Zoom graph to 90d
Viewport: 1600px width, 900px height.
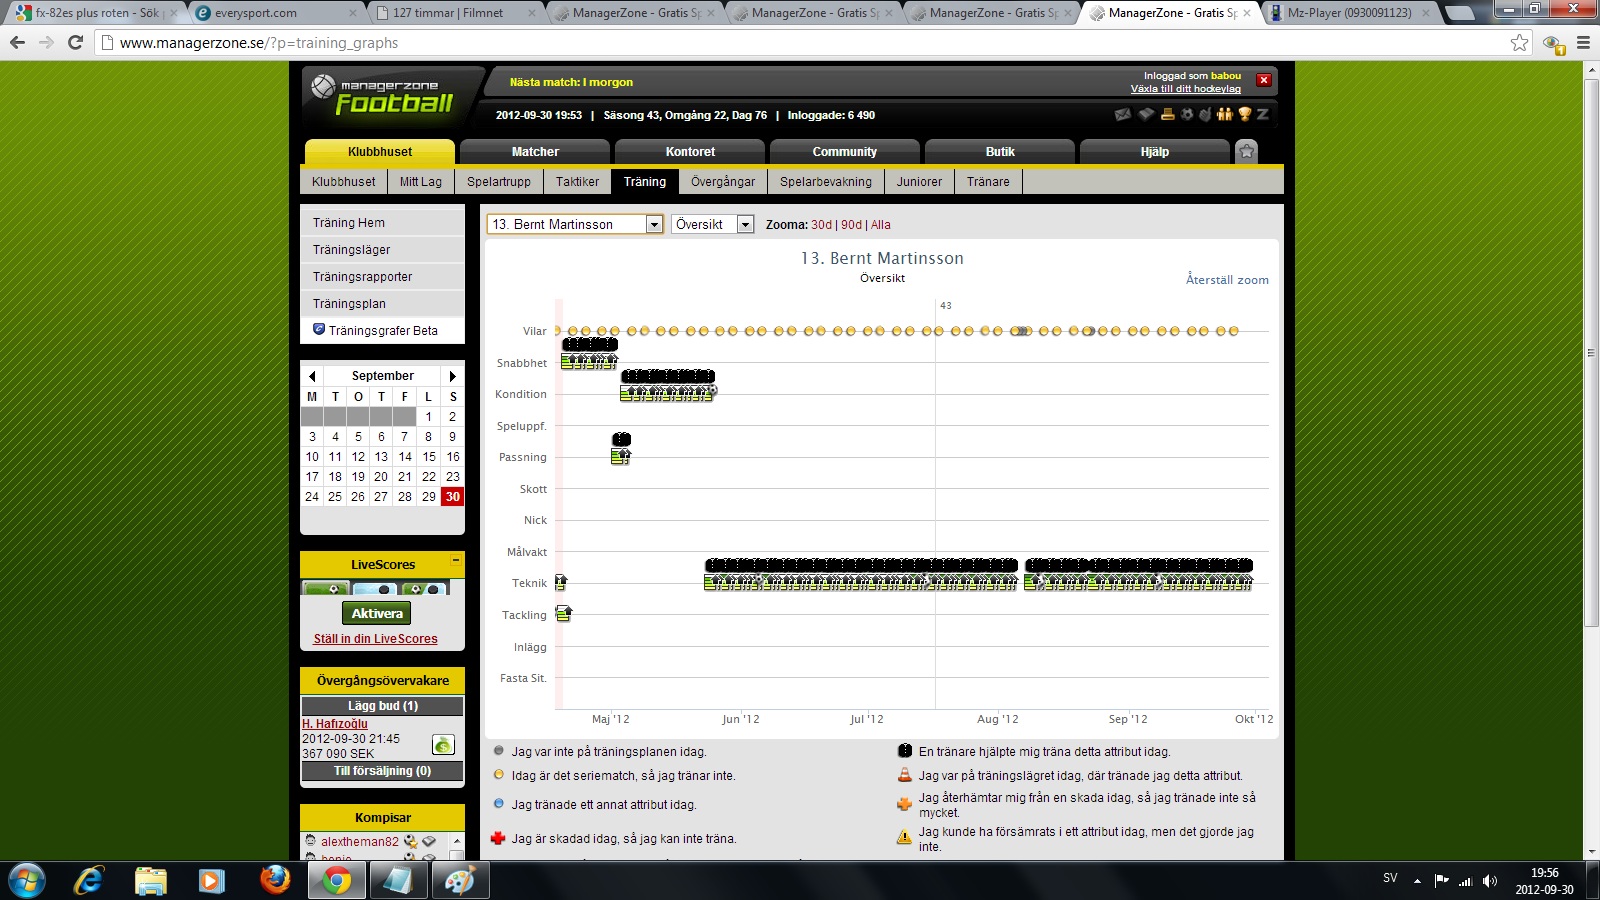[x=851, y=225]
